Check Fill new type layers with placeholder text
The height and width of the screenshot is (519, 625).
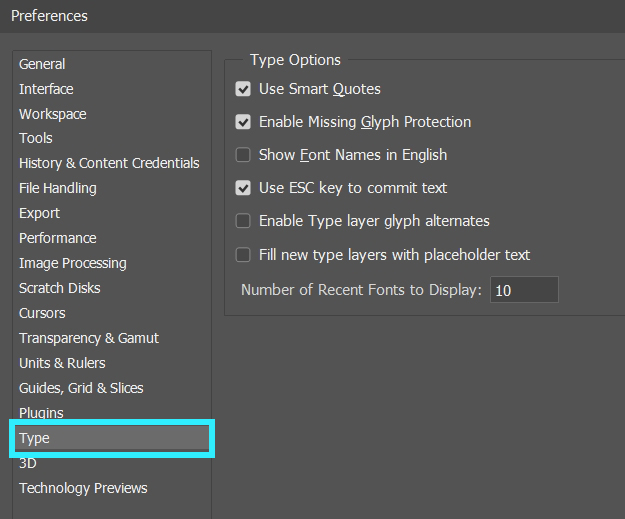[x=243, y=255]
